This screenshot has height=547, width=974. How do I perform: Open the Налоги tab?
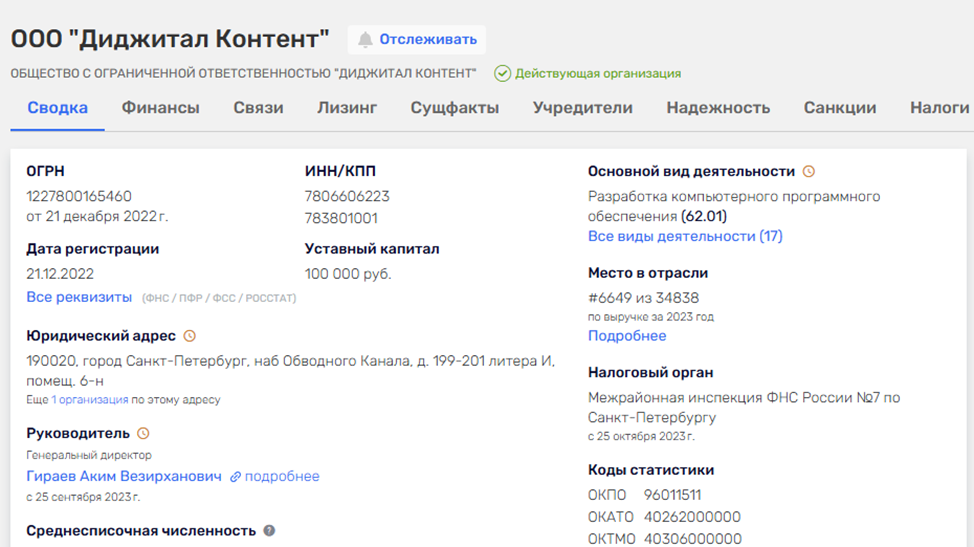click(x=940, y=108)
